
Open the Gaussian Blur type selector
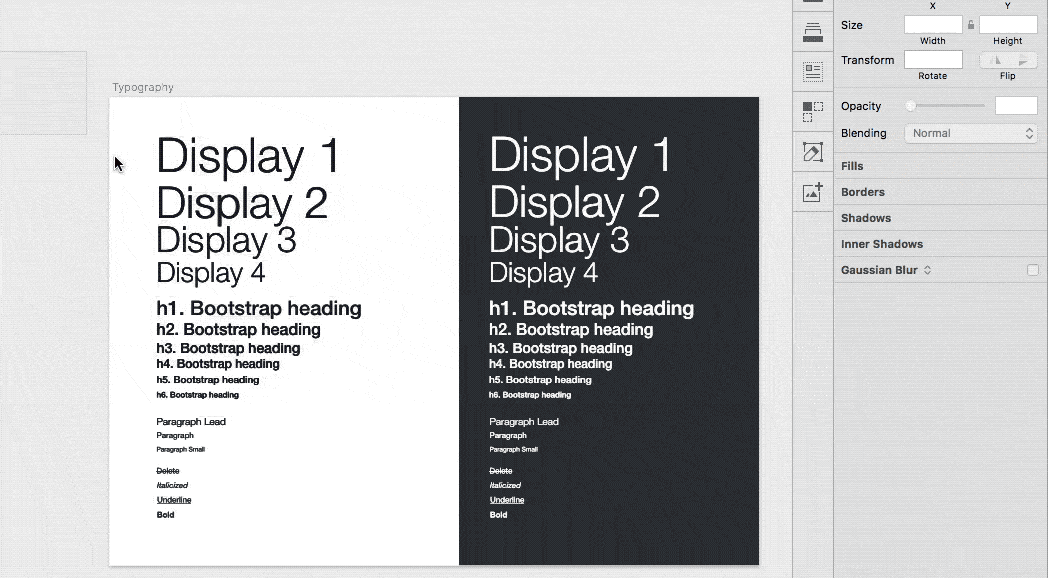928,270
